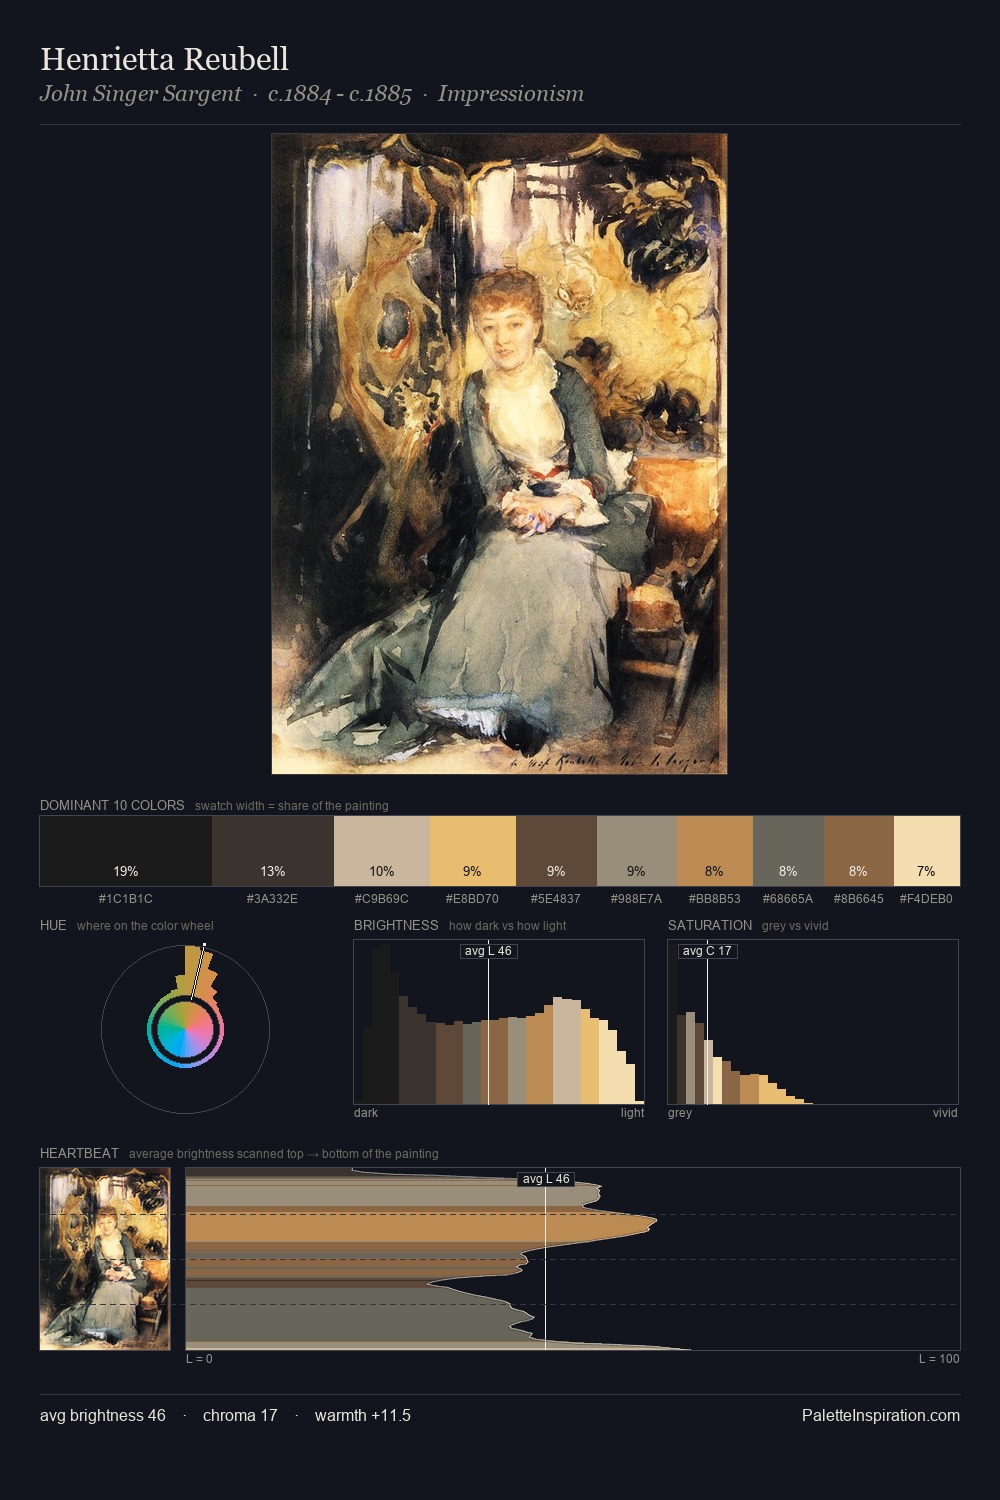This screenshot has width=1000, height=1500.
Task: Click the avg C 17 saturation label
Action: coord(707,951)
